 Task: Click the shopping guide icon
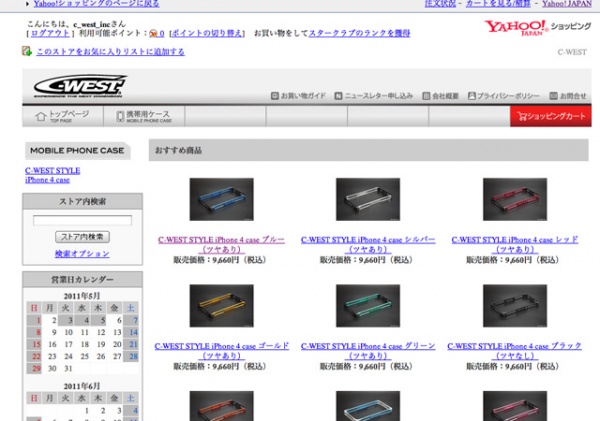tap(274, 96)
